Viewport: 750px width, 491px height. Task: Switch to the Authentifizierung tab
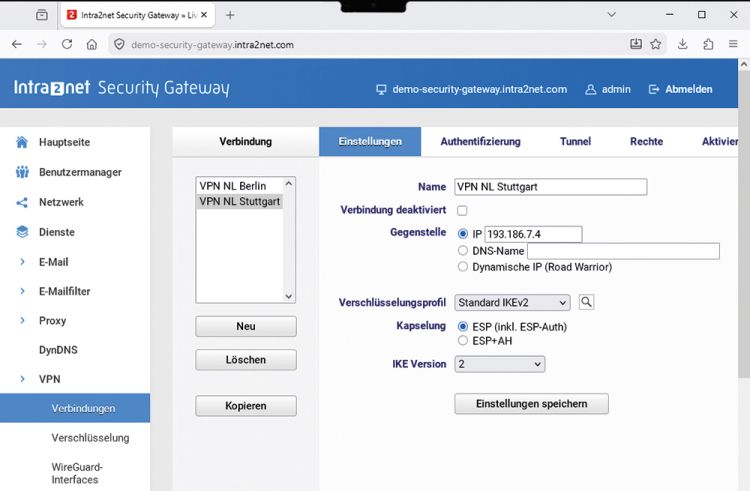(480, 142)
